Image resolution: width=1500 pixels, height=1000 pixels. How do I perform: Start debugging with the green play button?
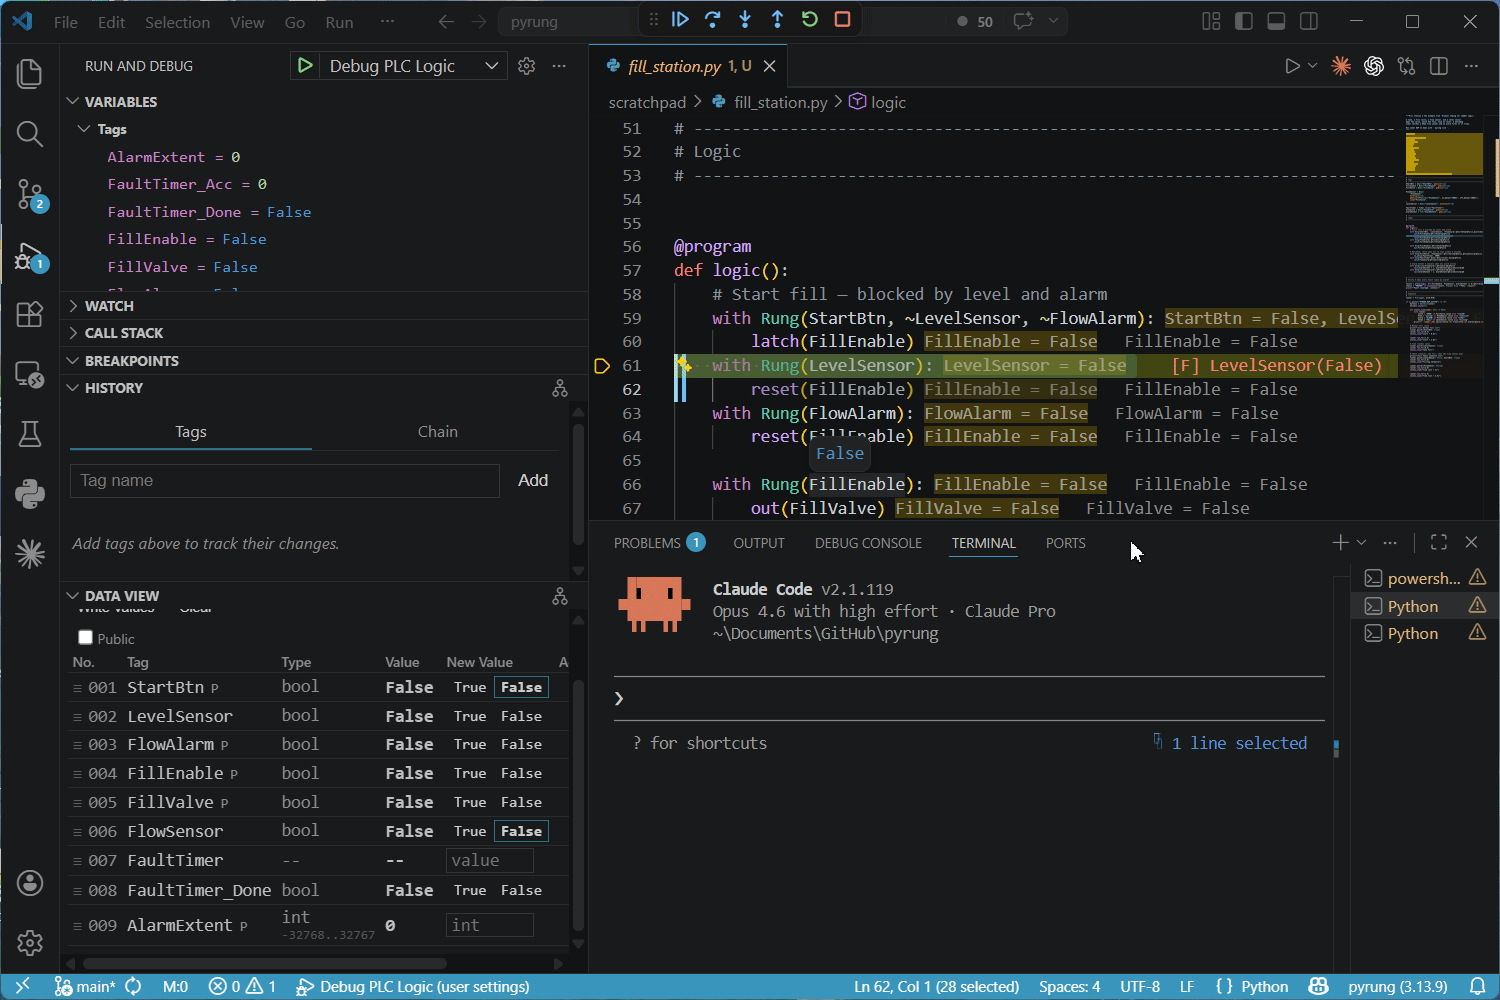[x=304, y=66]
